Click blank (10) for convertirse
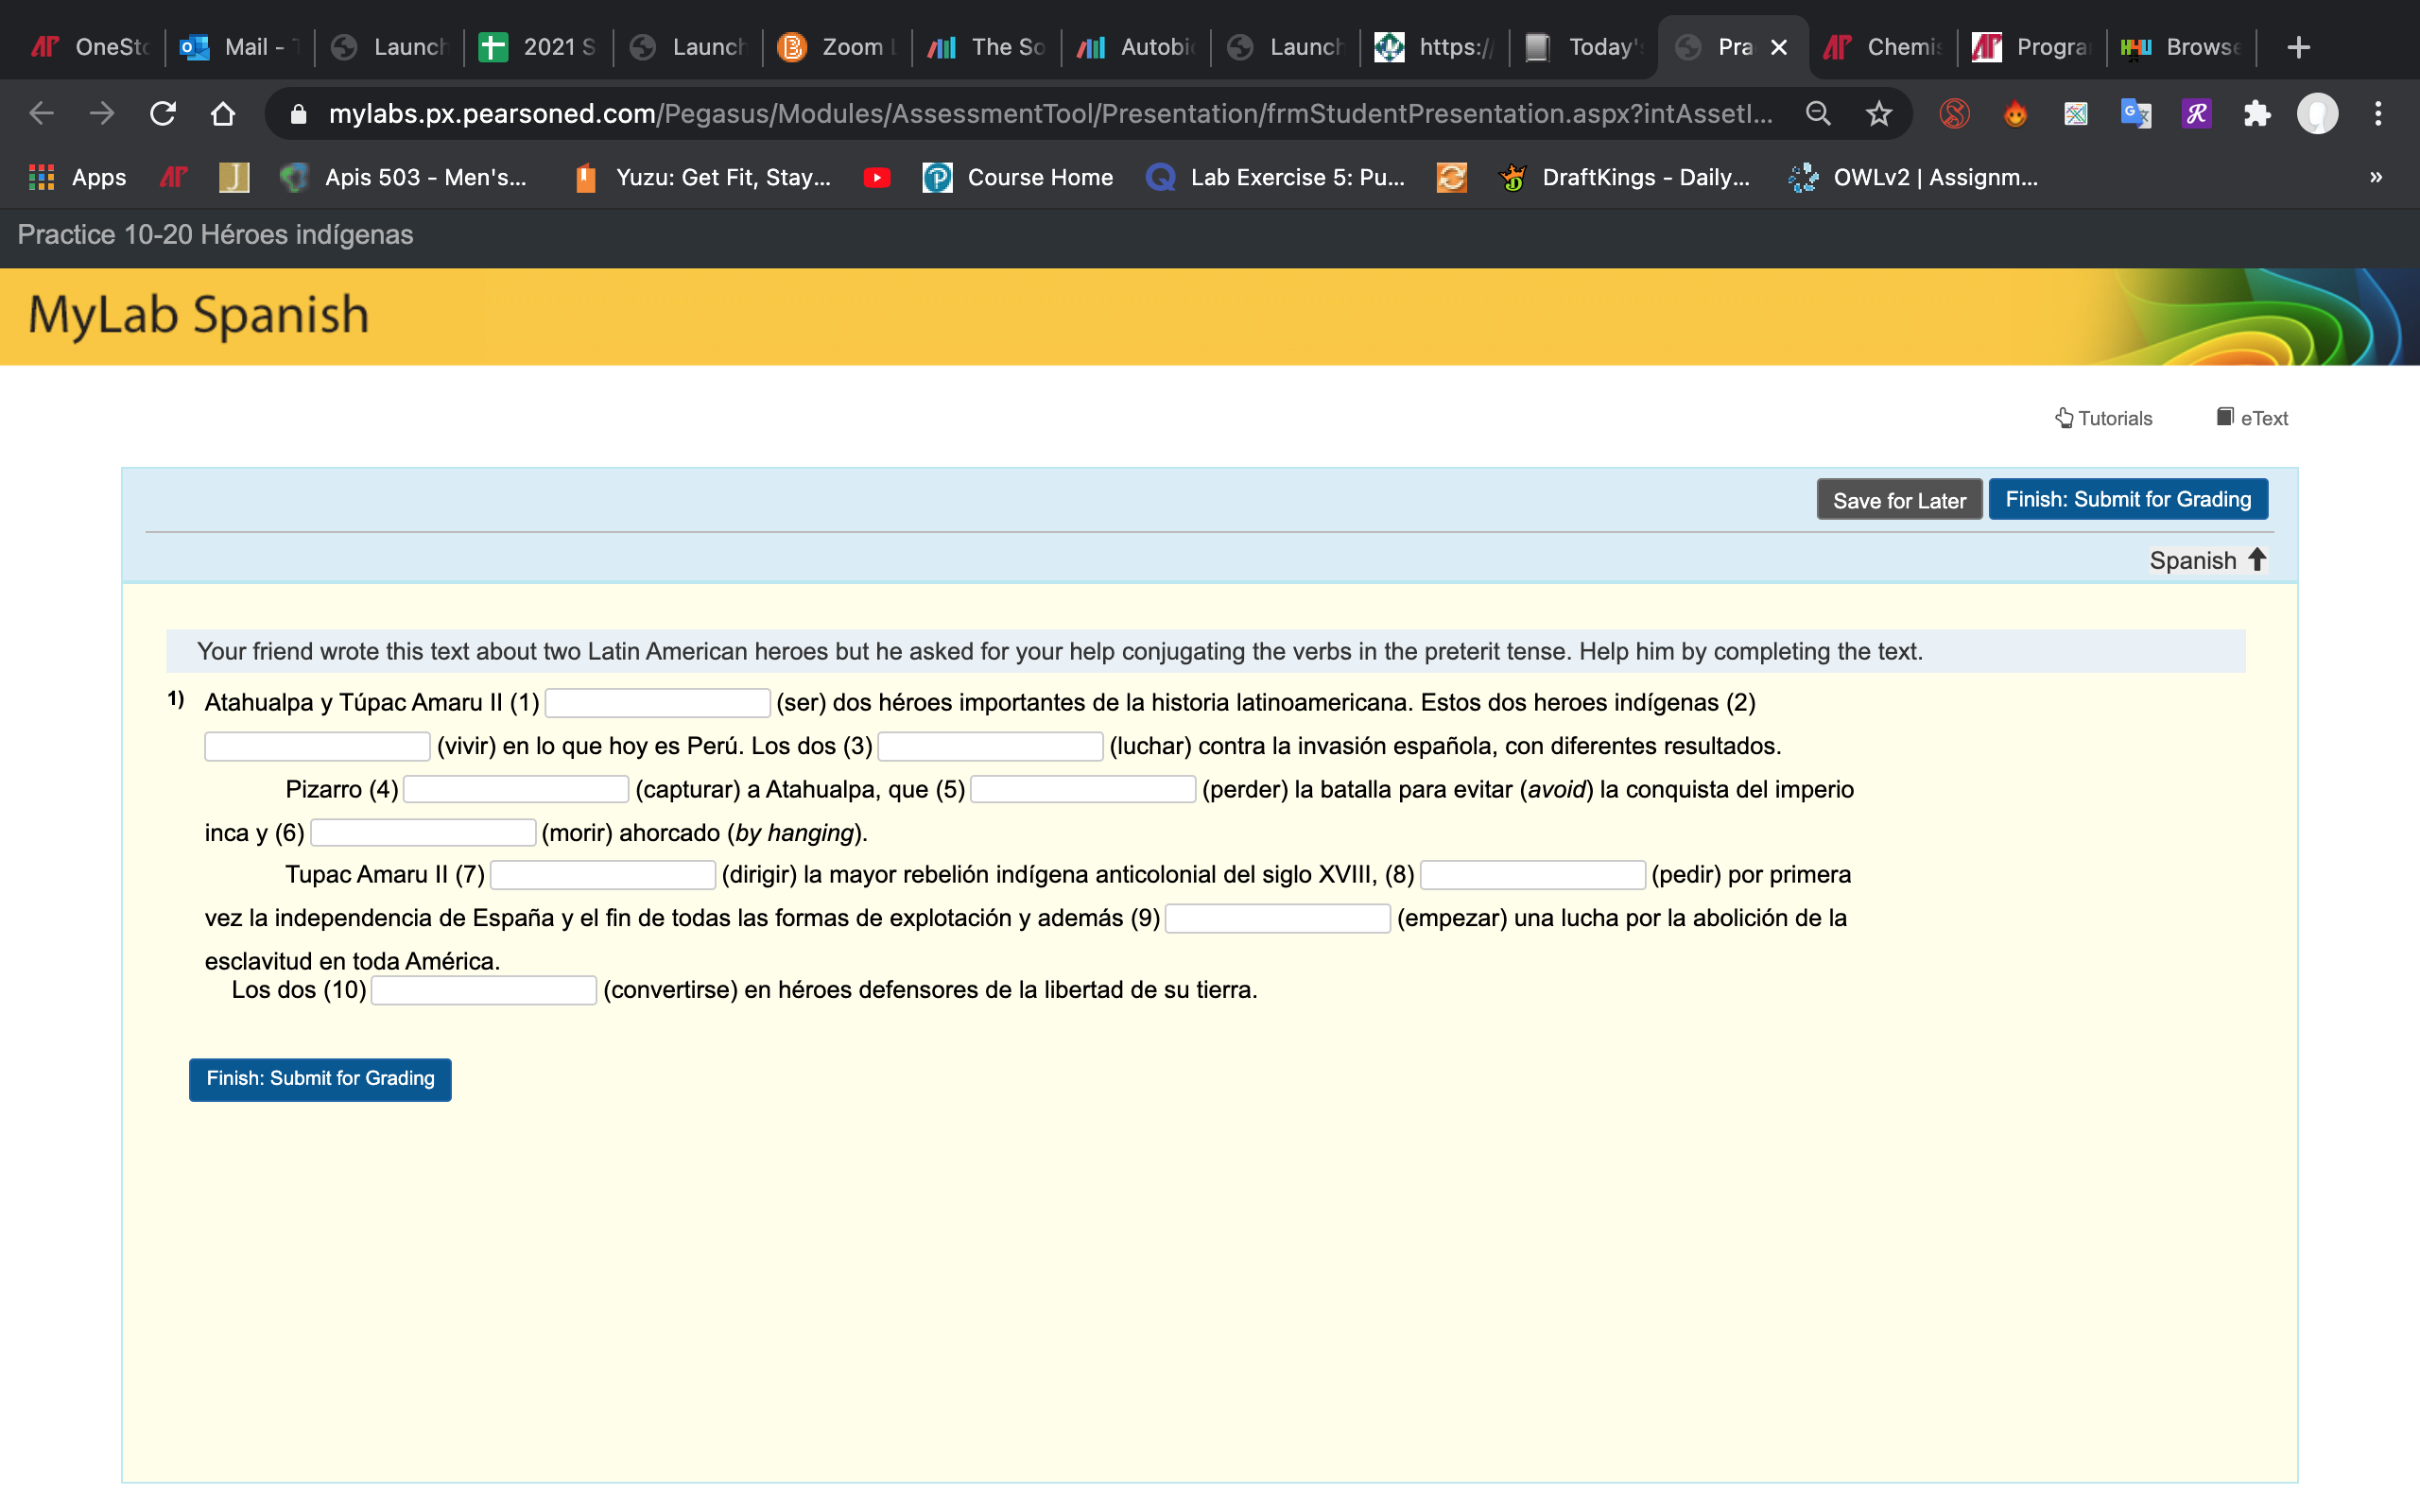This screenshot has width=2420, height=1512. 483,990
